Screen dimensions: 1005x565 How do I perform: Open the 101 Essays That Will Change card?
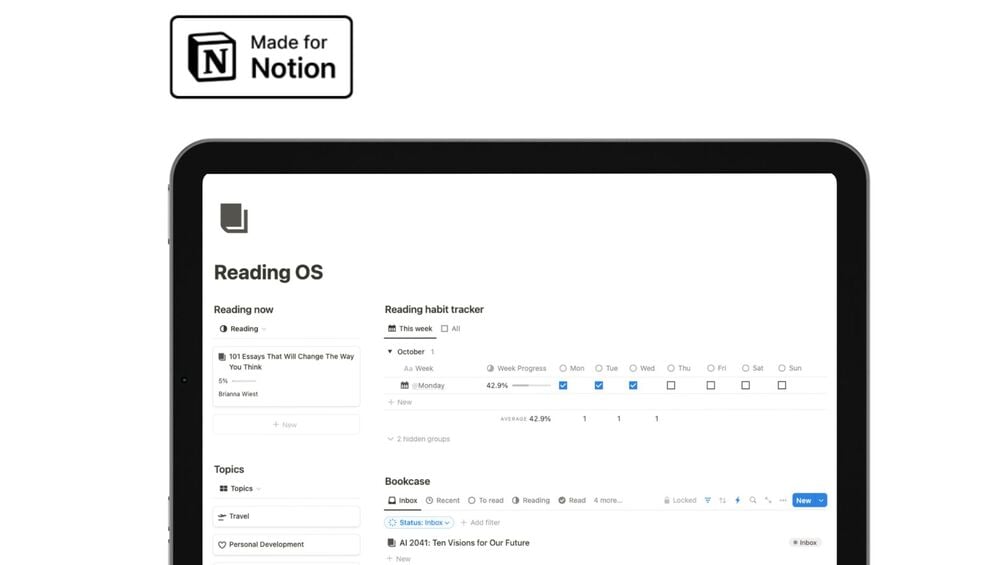pyautogui.click(x=286, y=377)
